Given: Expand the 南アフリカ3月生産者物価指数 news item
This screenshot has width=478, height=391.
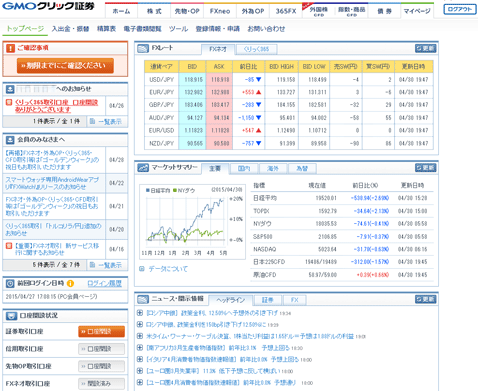Looking at the screenshot, I should (140, 348).
